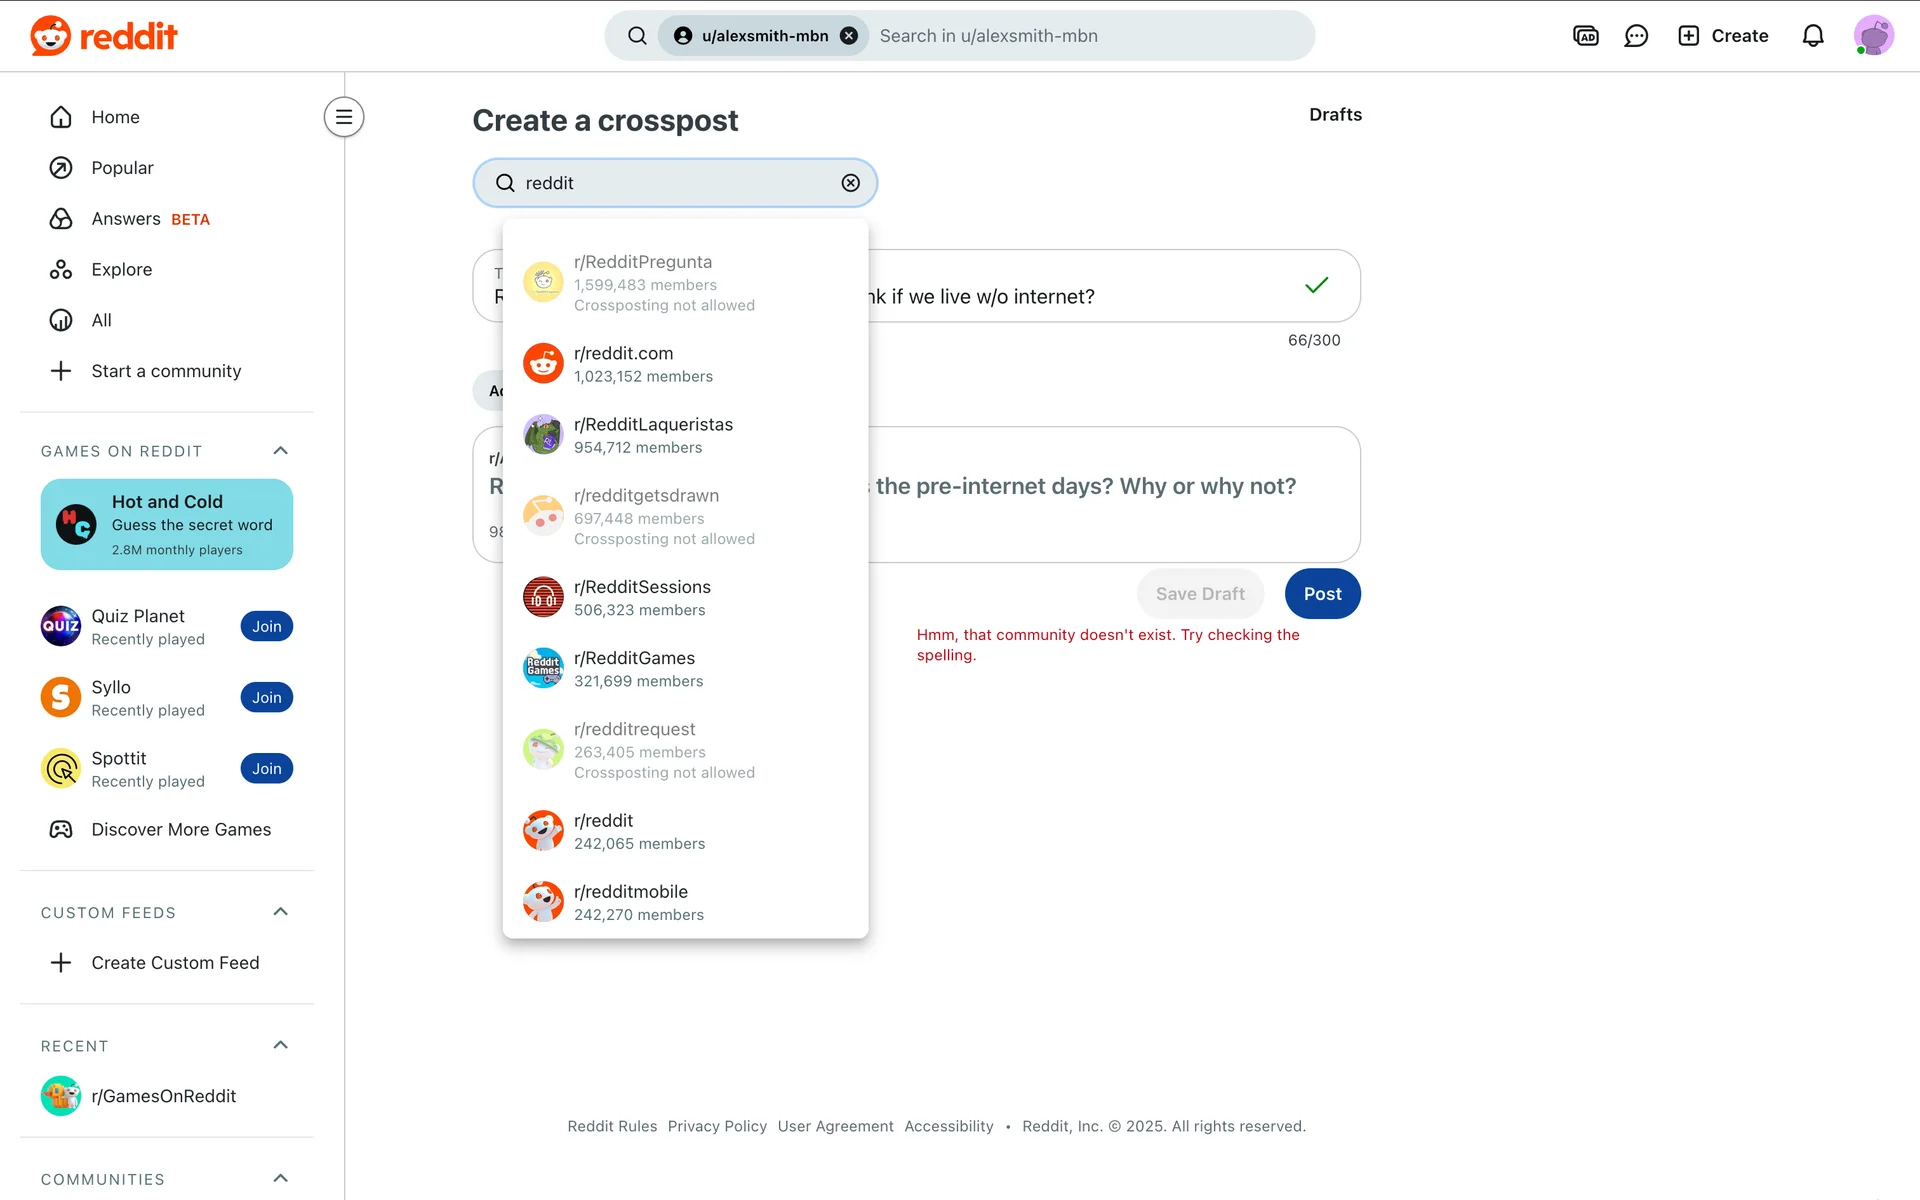Collapse the Custom Feeds section
Viewport: 1920px width, 1200px height.
[x=281, y=912]
